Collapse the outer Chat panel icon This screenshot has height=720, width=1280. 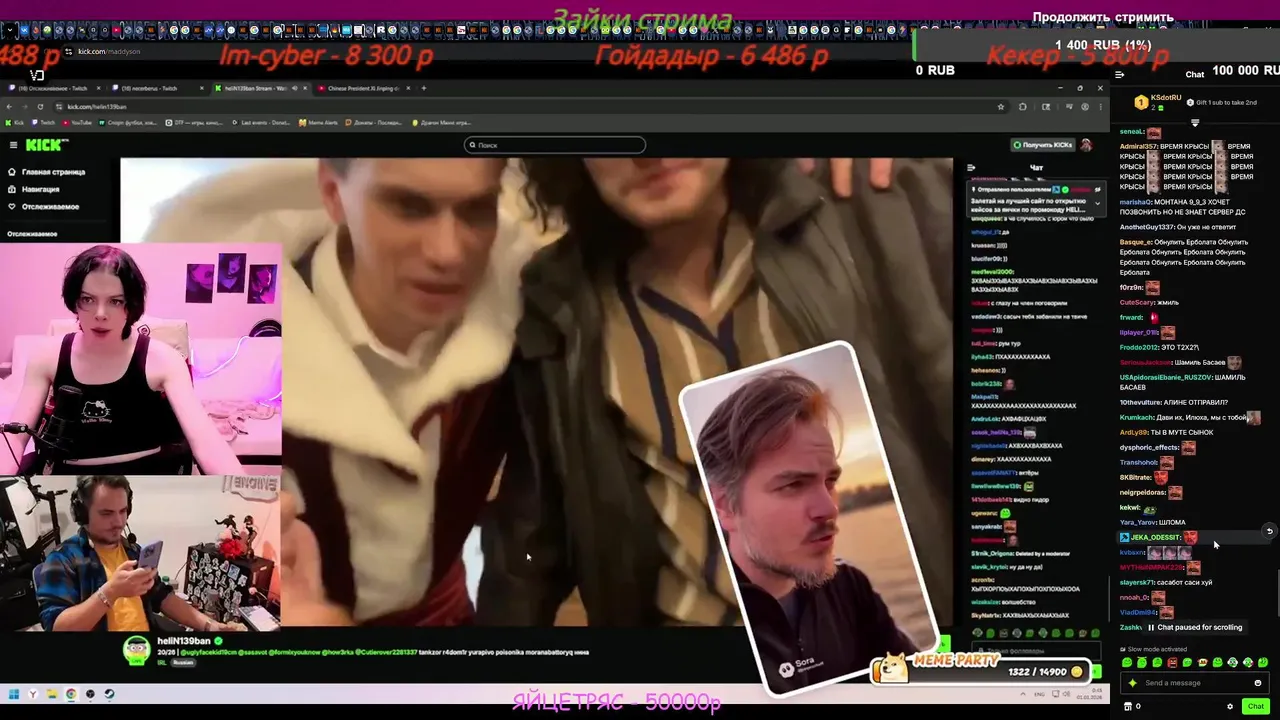coord(1119,74)
